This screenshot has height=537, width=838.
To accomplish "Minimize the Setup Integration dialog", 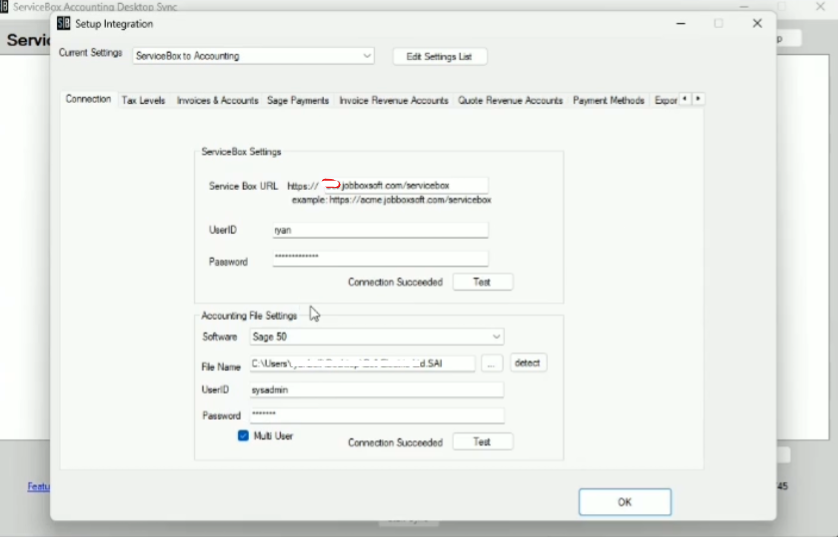I will (681, 24).
